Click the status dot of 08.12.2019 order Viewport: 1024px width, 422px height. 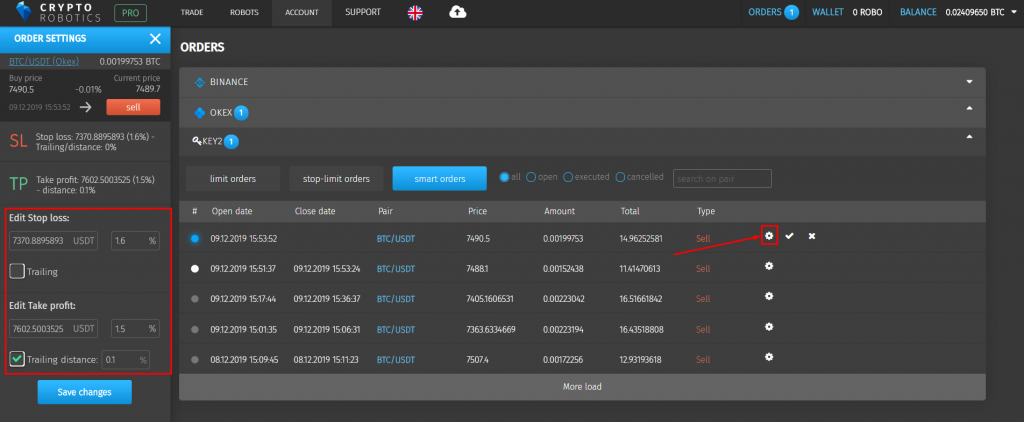(195, 359)
